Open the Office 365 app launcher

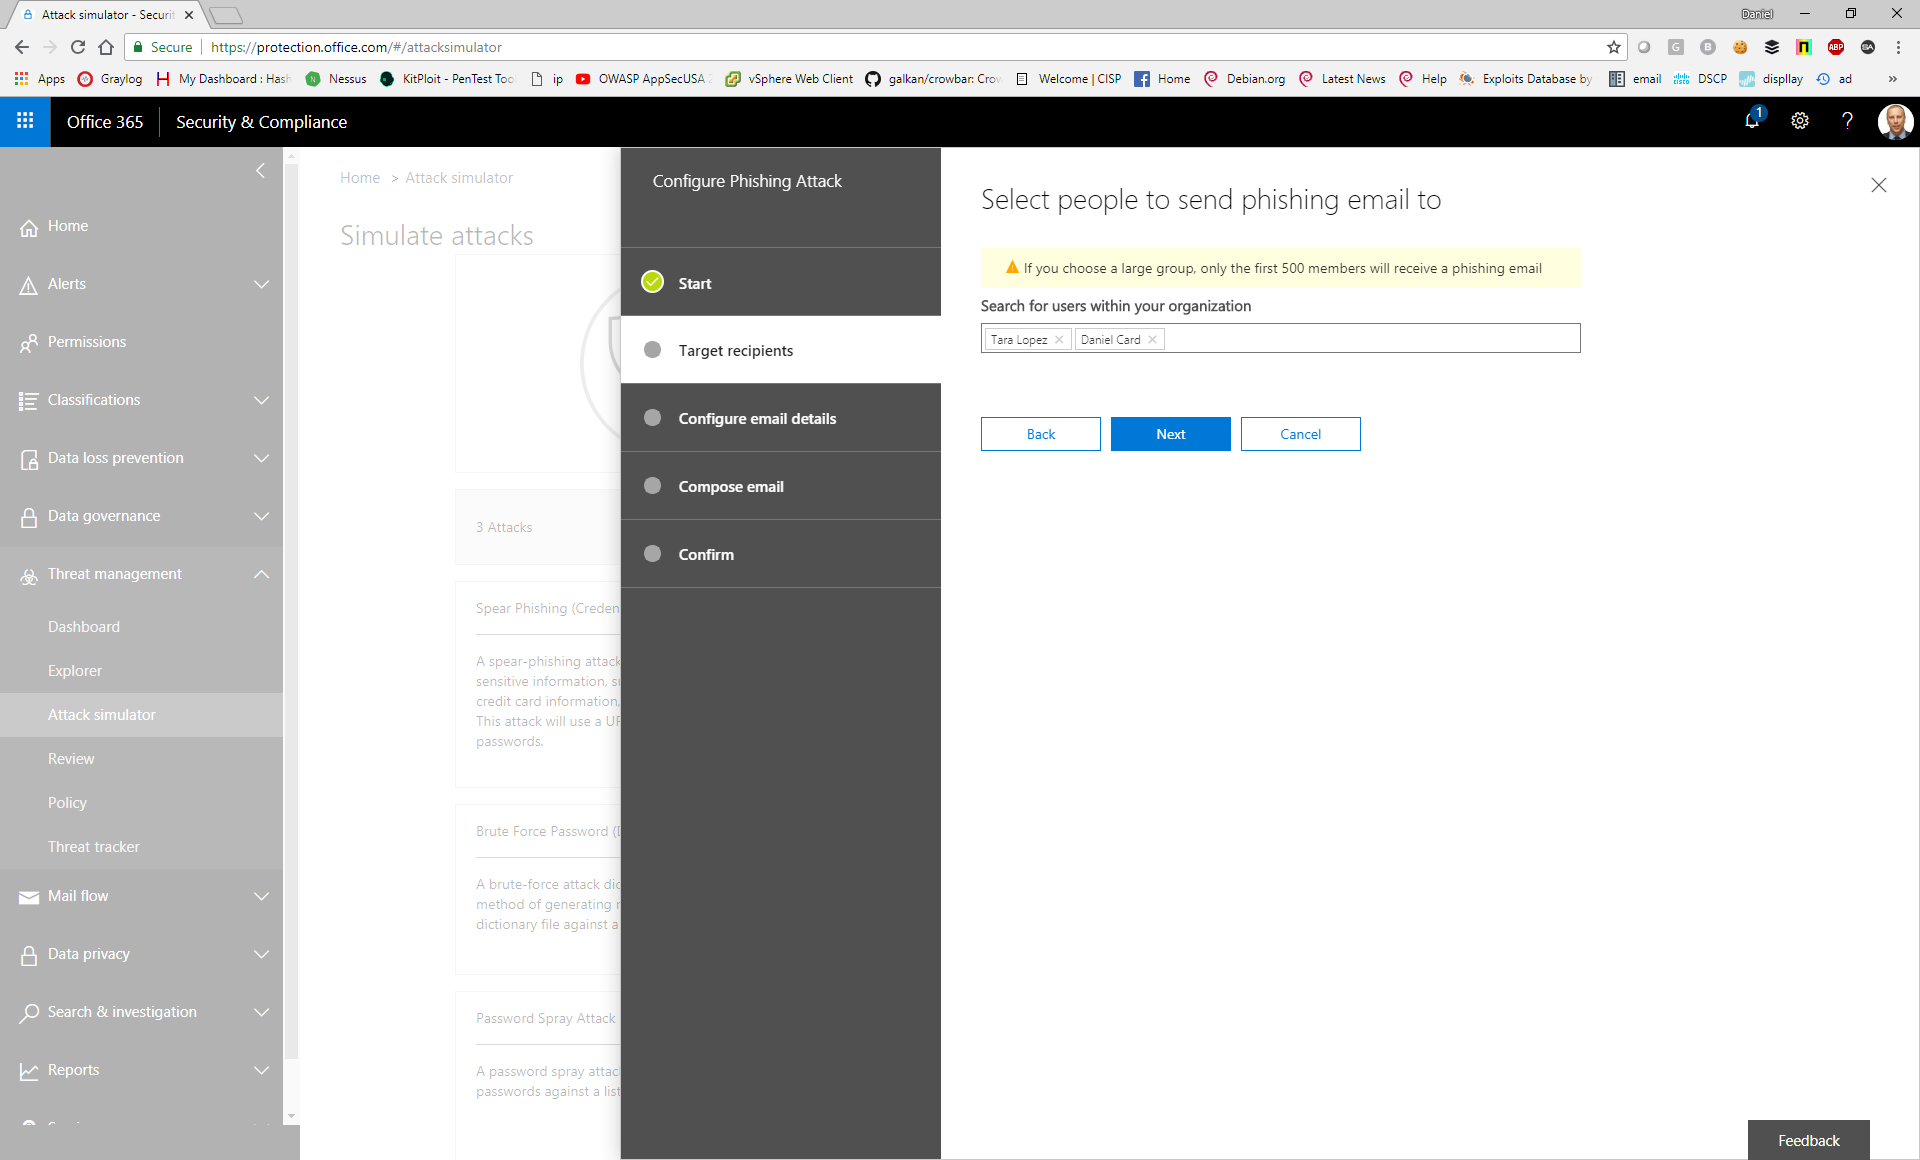tap(24, 121)
